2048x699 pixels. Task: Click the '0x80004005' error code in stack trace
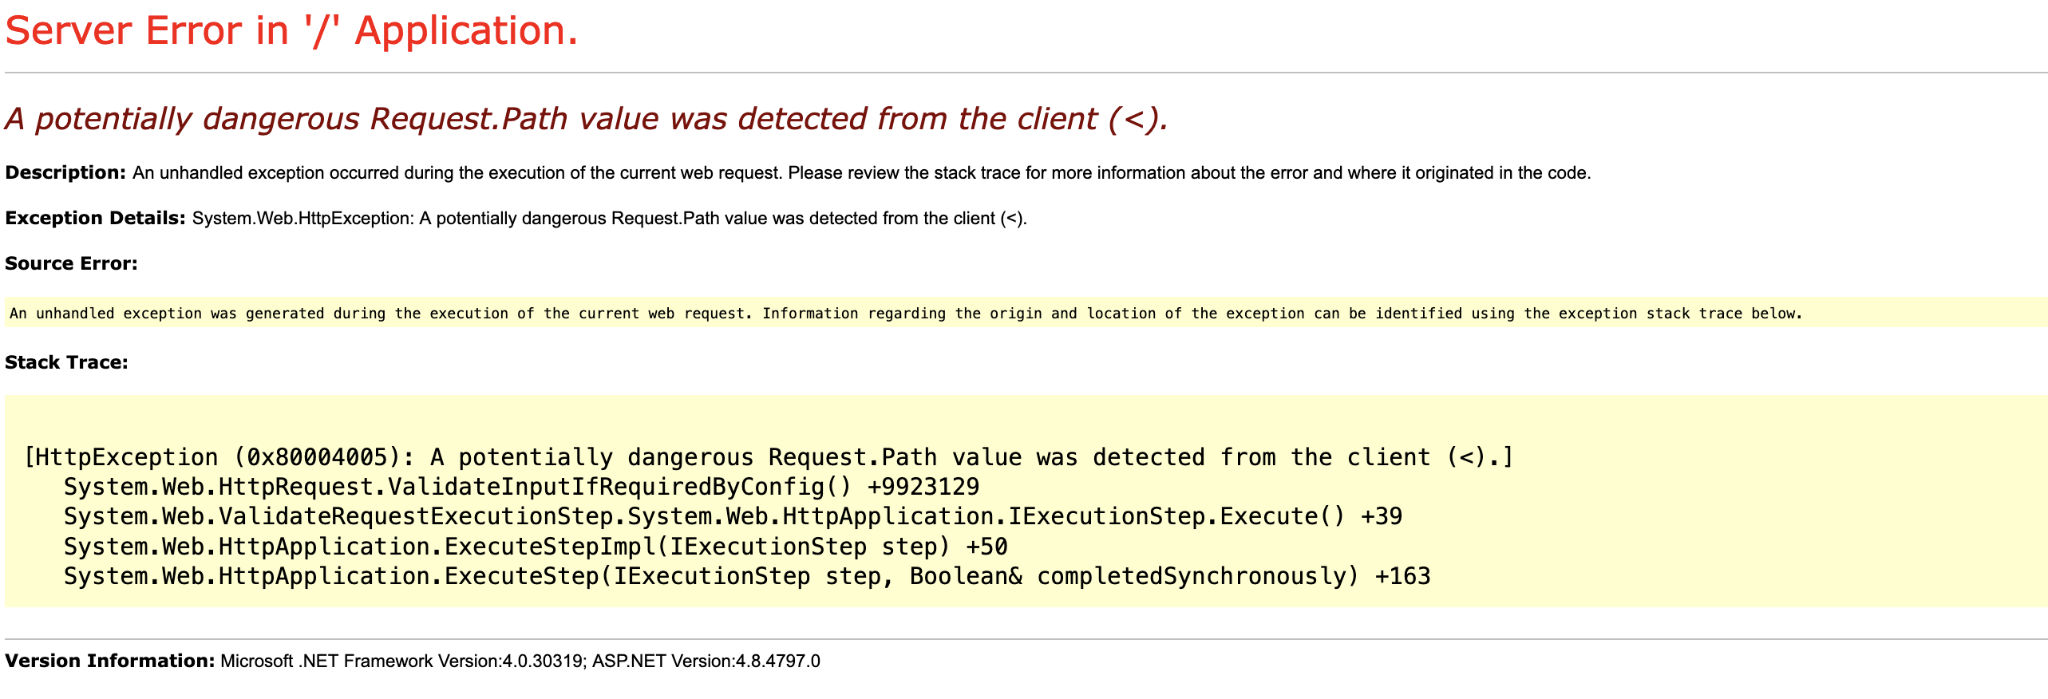coord(317,457)
